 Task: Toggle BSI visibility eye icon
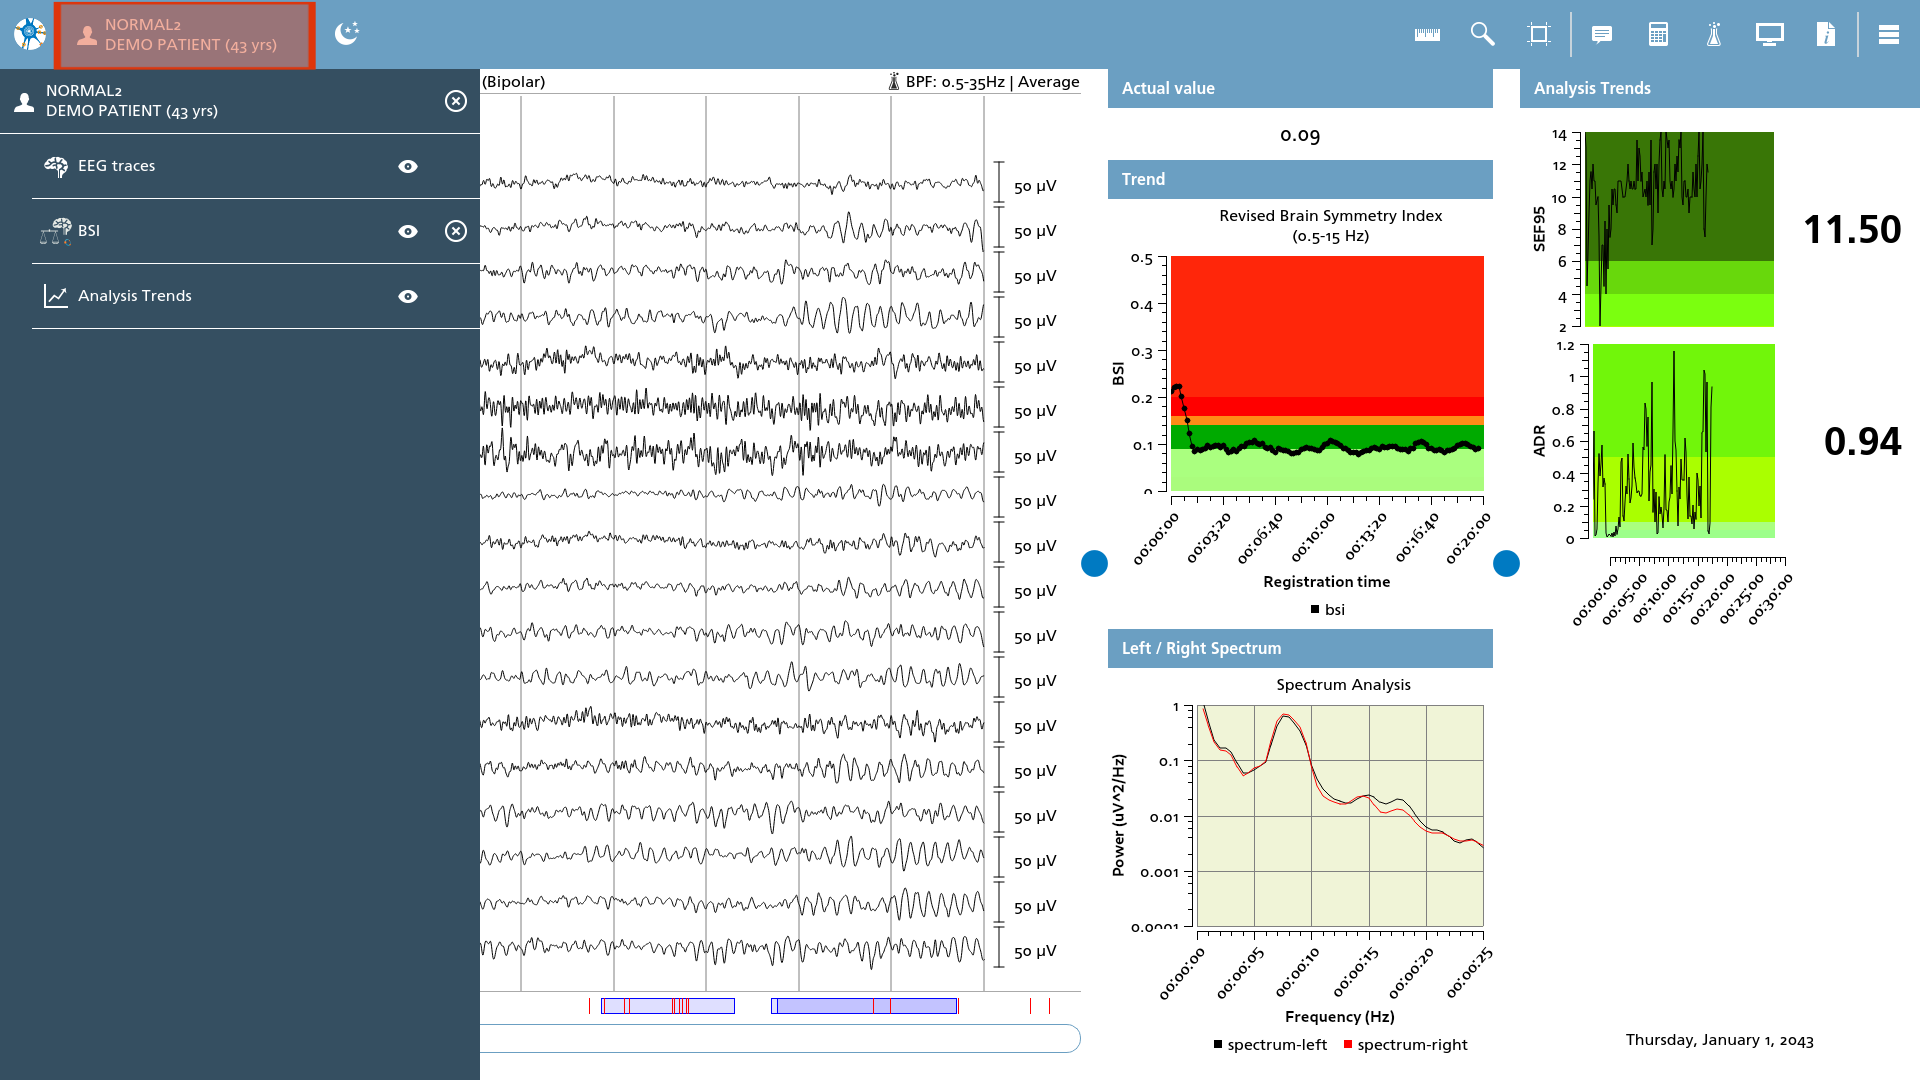[408, 231]
